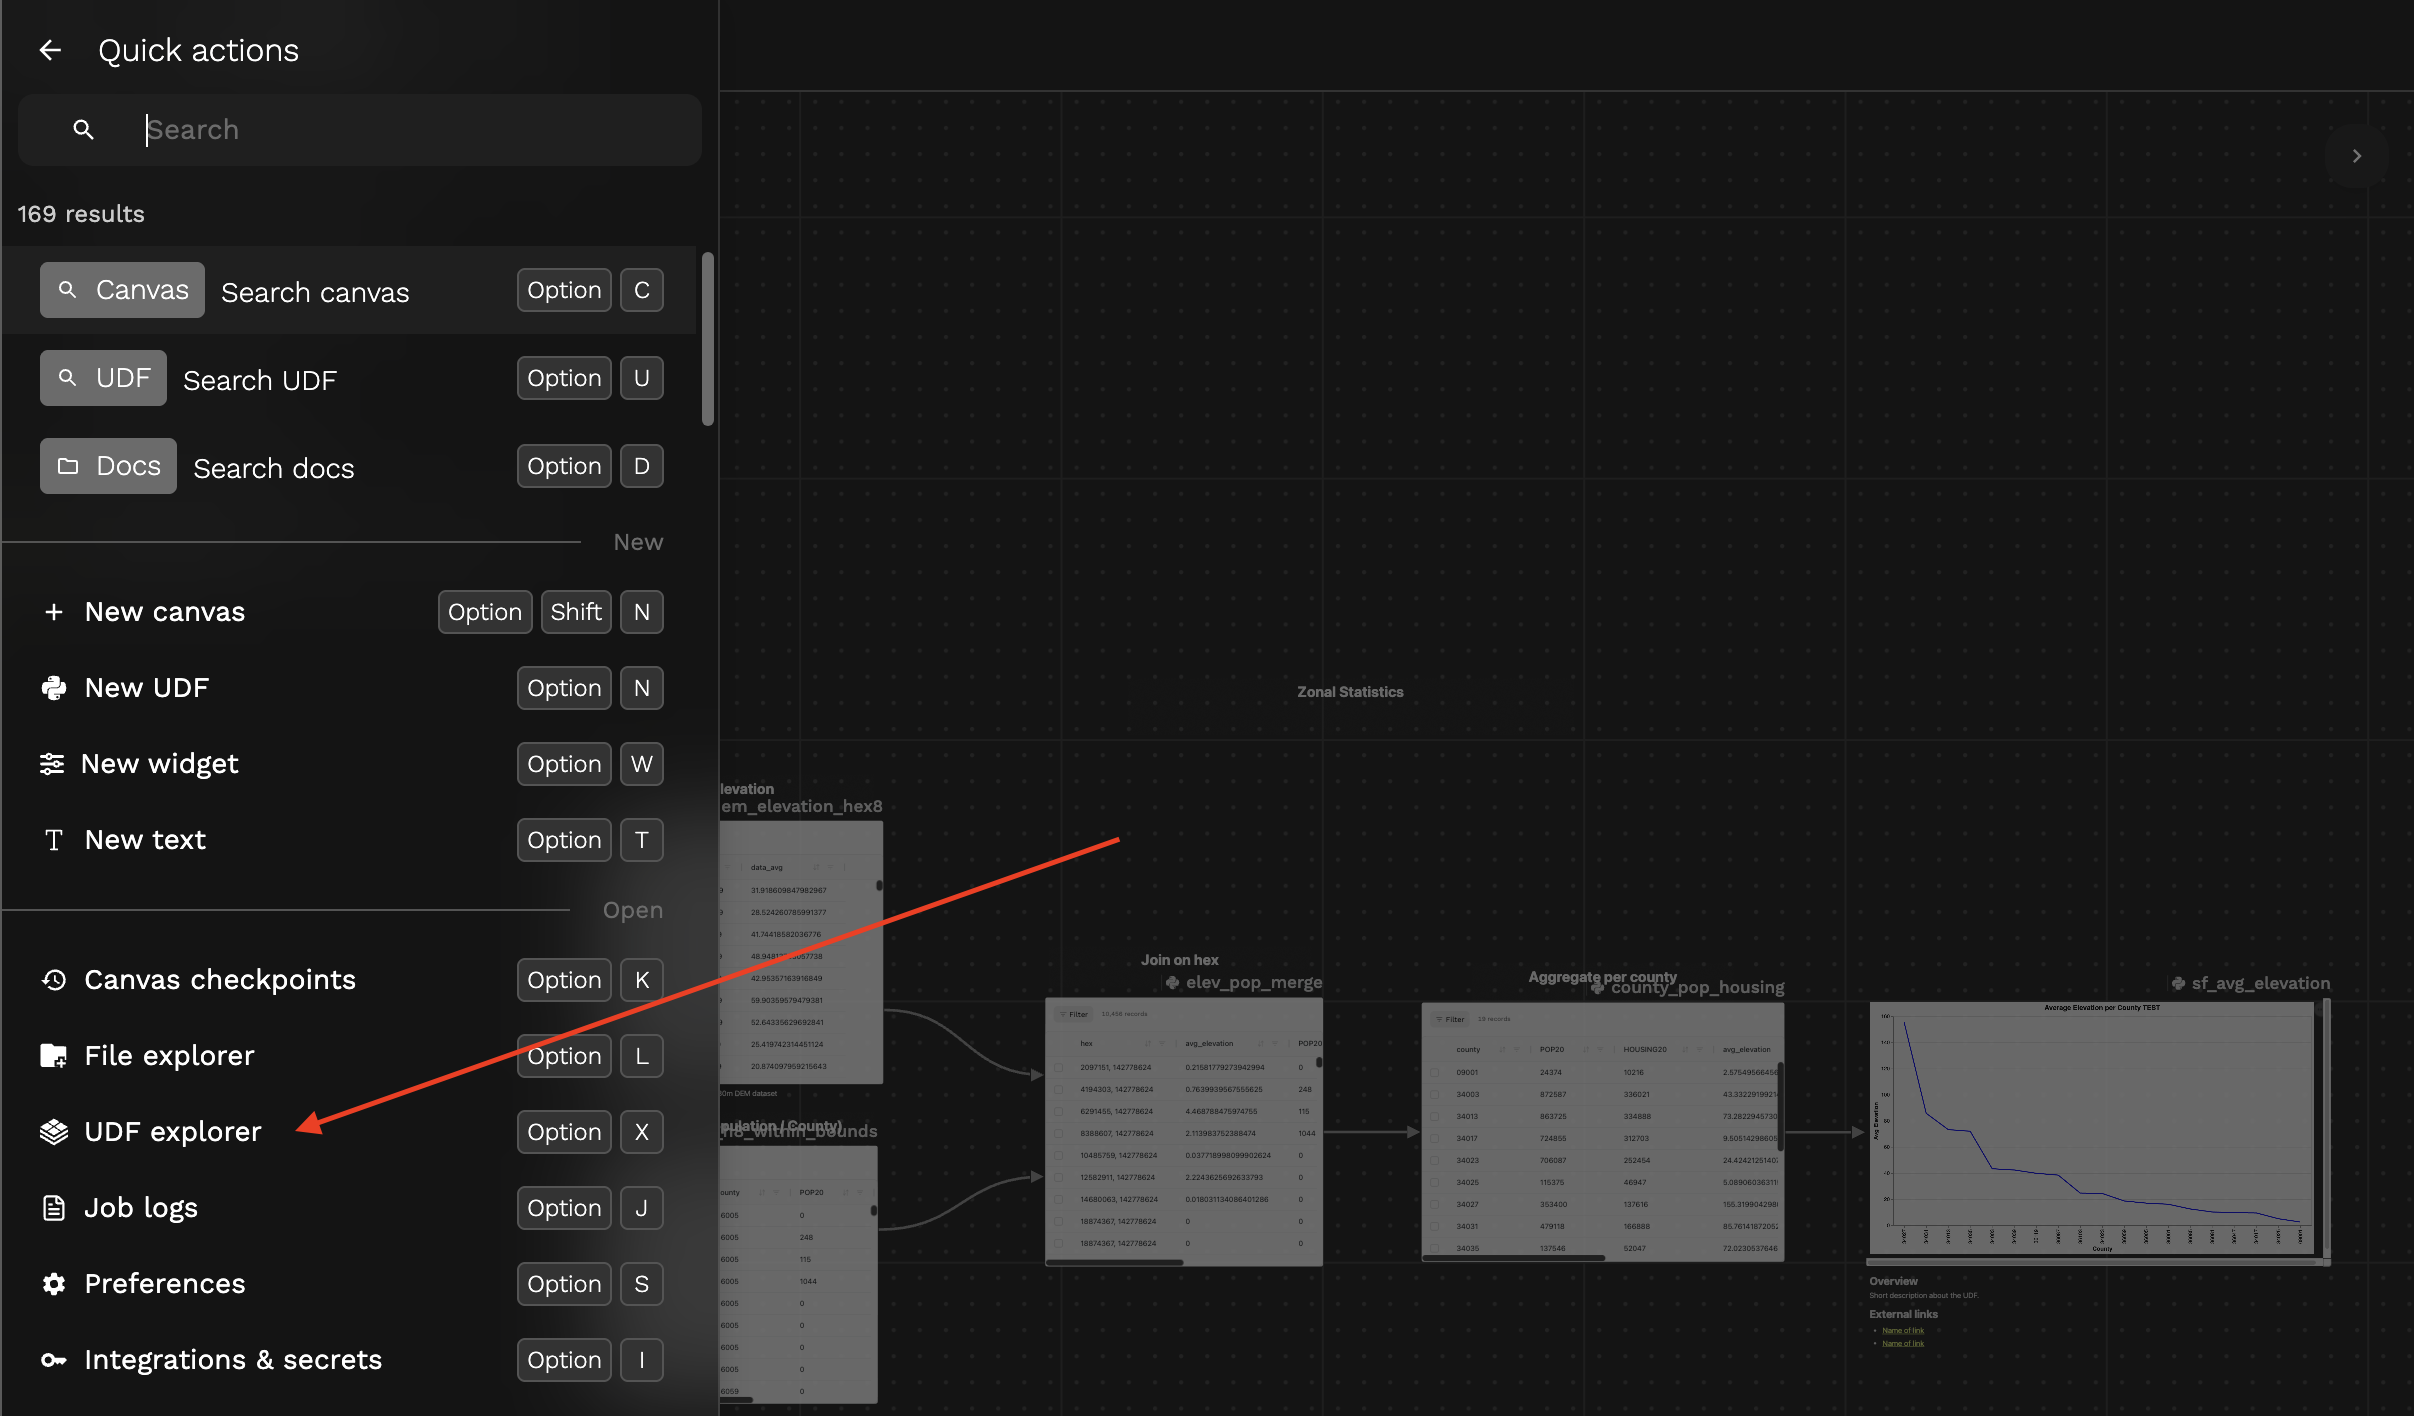Open the UDF explorer label
This screenshot has width=2414, height=1416.
173,1132
